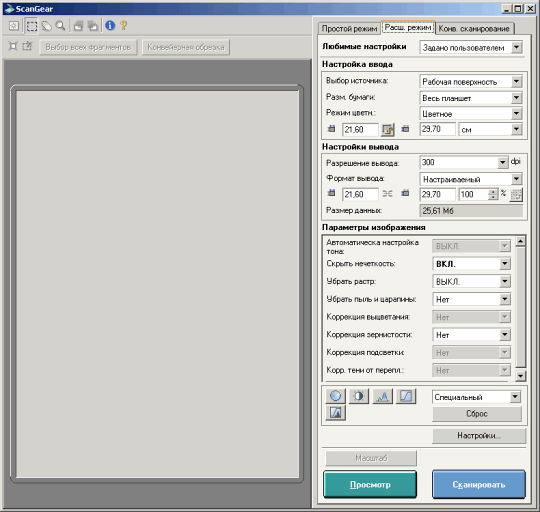Toggle the orientation switch button near width
The height and width of the screenshot is (512, 540).
pos(388,129)
